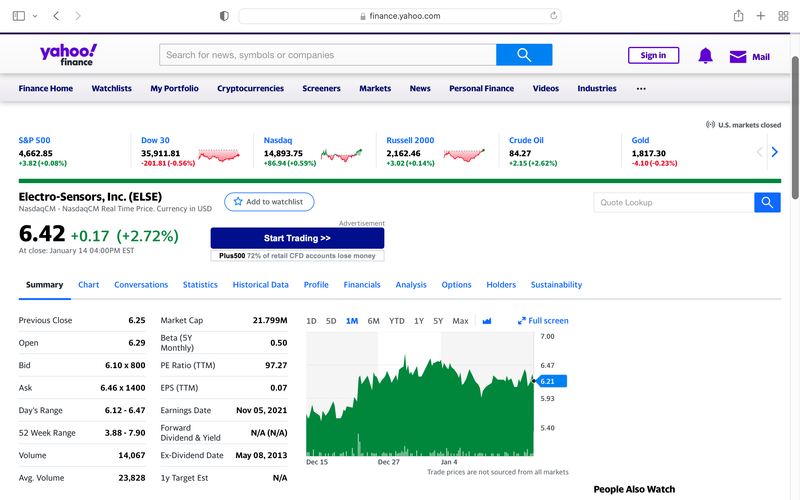Open Personal Finance menu item
This screenshot has height=500, width=800.
pyautogui.click(x=482, y=88)
